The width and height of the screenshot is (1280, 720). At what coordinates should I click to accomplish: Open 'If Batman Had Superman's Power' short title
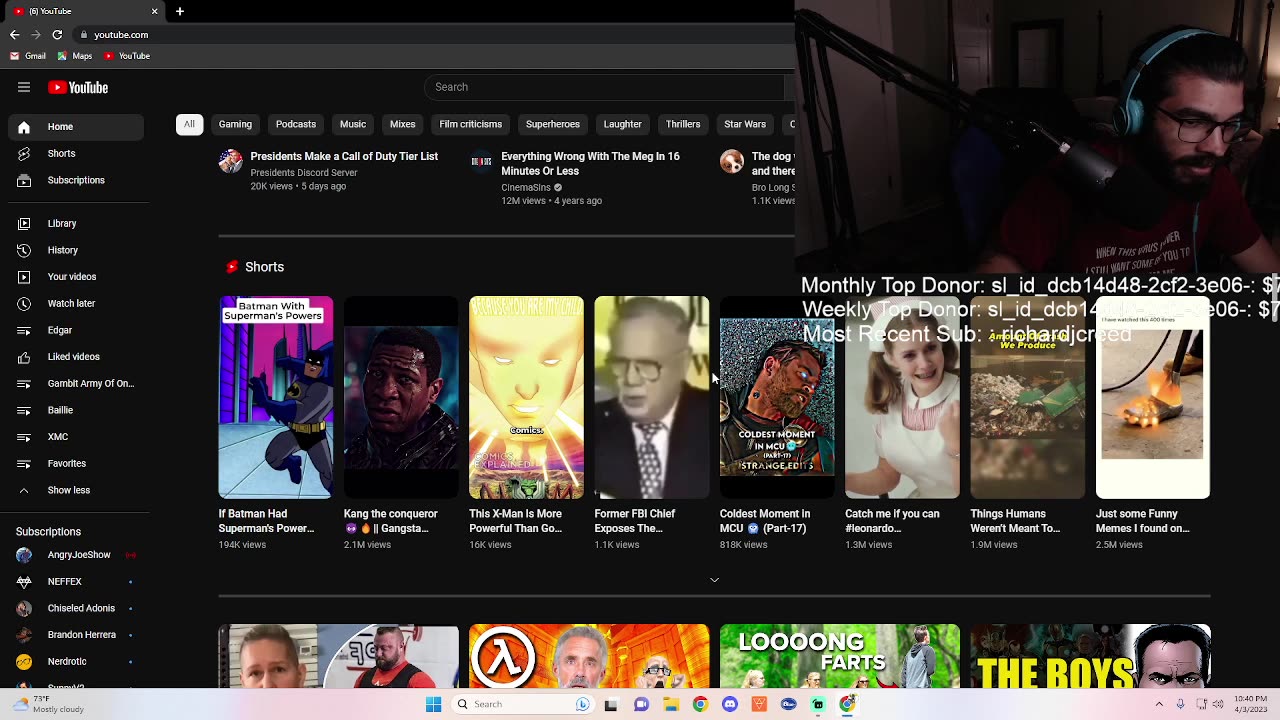tap(266, 521)
